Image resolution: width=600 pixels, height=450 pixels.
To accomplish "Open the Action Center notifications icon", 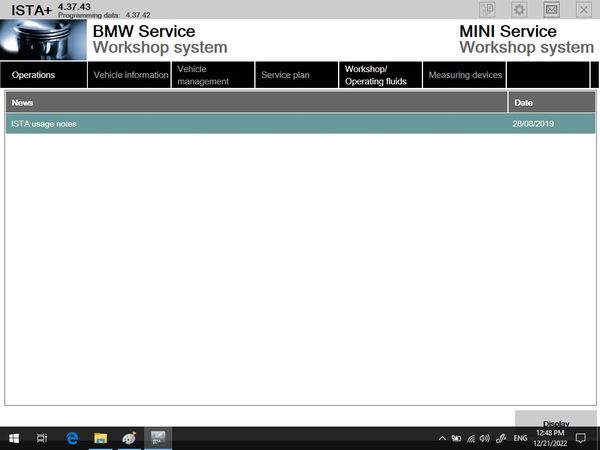I will point(581,438).
